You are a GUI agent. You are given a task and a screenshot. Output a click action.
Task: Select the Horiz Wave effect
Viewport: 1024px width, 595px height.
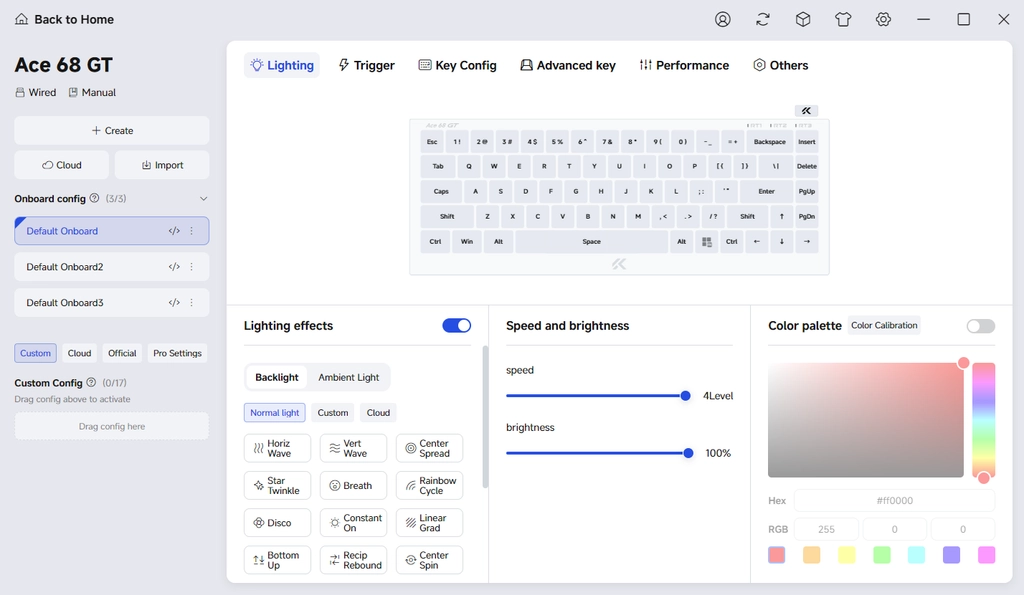coord(278,448)
